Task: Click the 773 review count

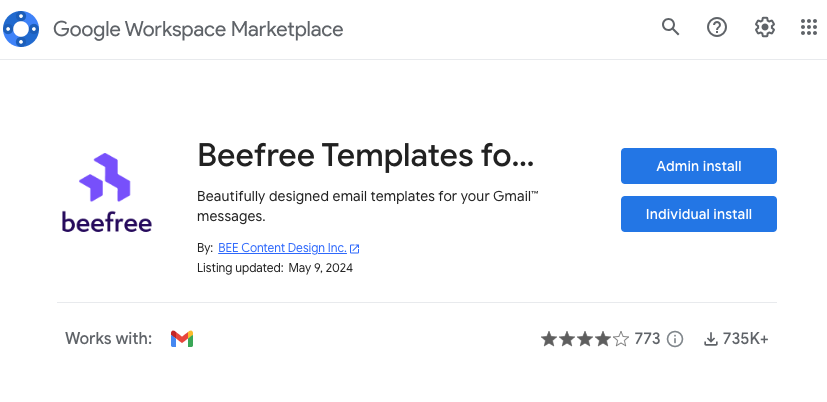Action: [647, 339]
